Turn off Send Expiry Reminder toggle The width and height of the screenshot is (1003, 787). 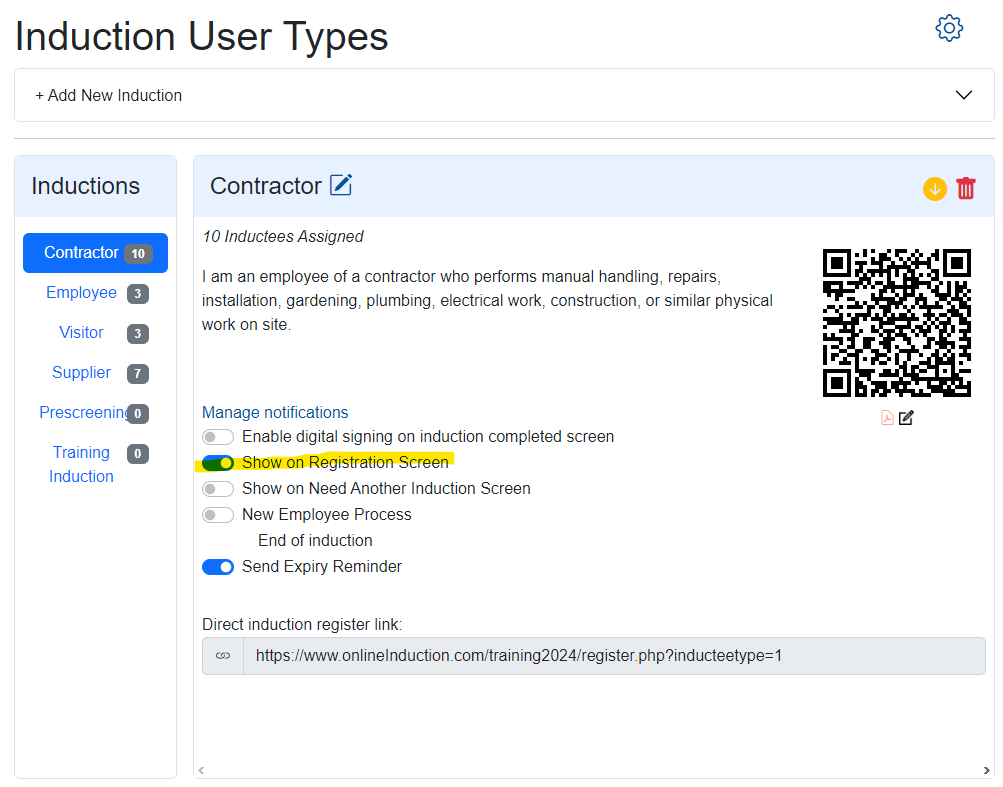pyautogui.click(x=218, y=567)
